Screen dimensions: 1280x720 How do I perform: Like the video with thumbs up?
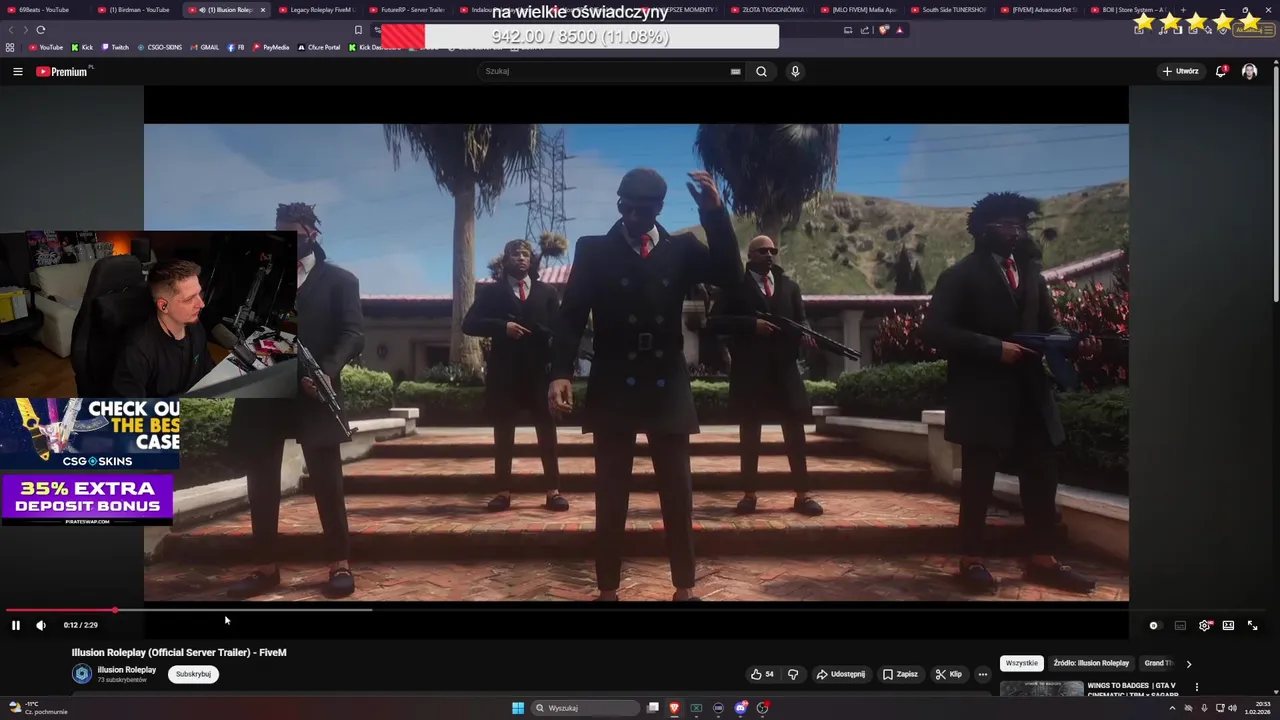click(762, 674)
